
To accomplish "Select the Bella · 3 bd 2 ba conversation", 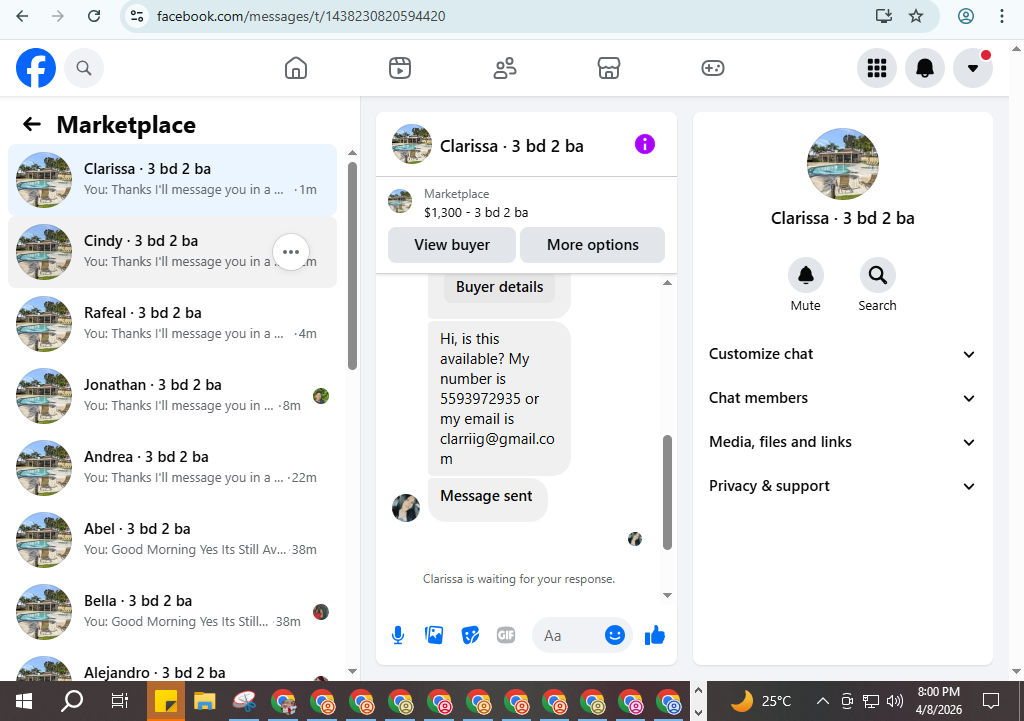I will (172, 612).
